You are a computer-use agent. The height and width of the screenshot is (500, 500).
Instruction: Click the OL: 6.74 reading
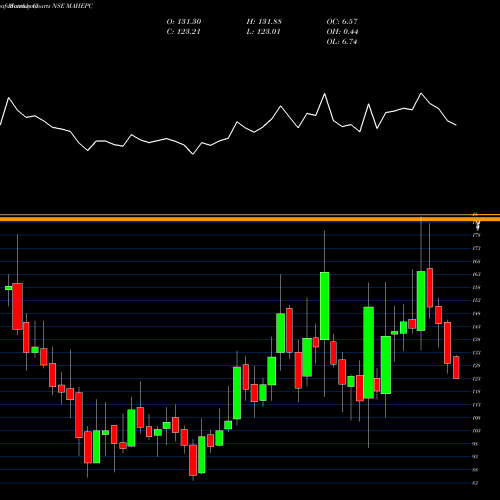tap(342, 42)
